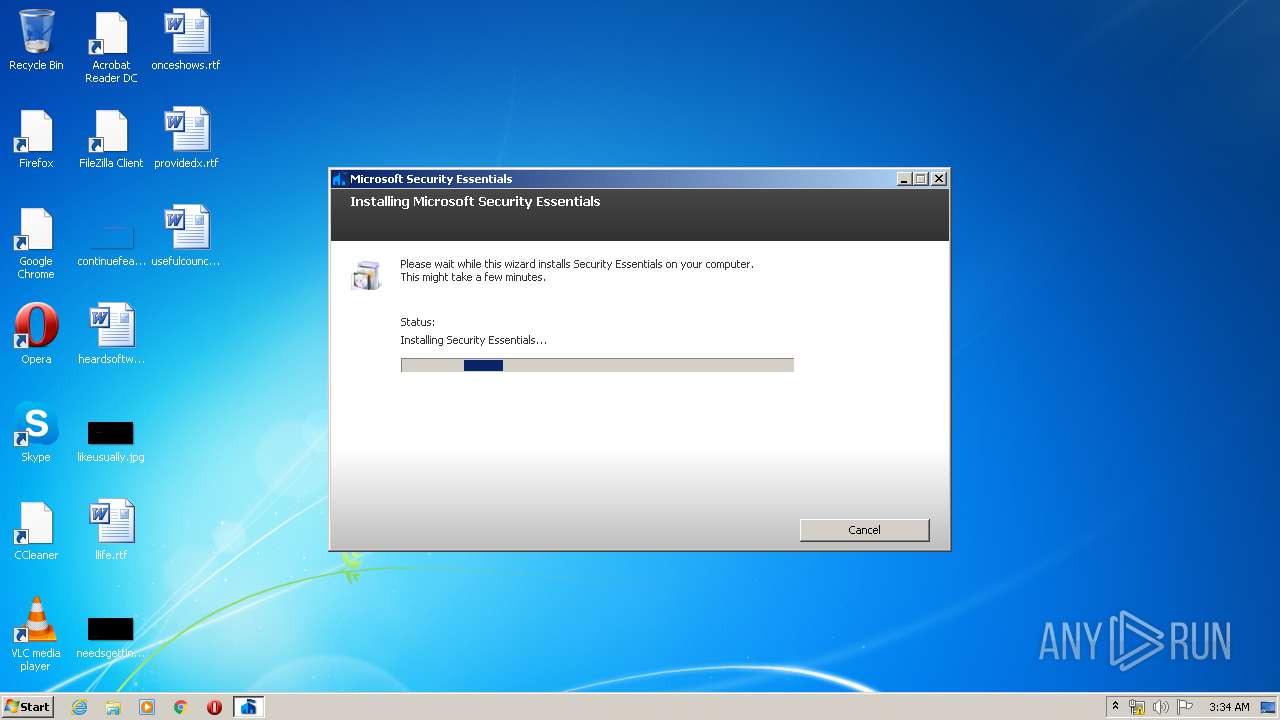This screenshot has height=720, width=1280.
Task: Click the "Installing Microsoft Security Essentials" heading
Action: (475, 201)
